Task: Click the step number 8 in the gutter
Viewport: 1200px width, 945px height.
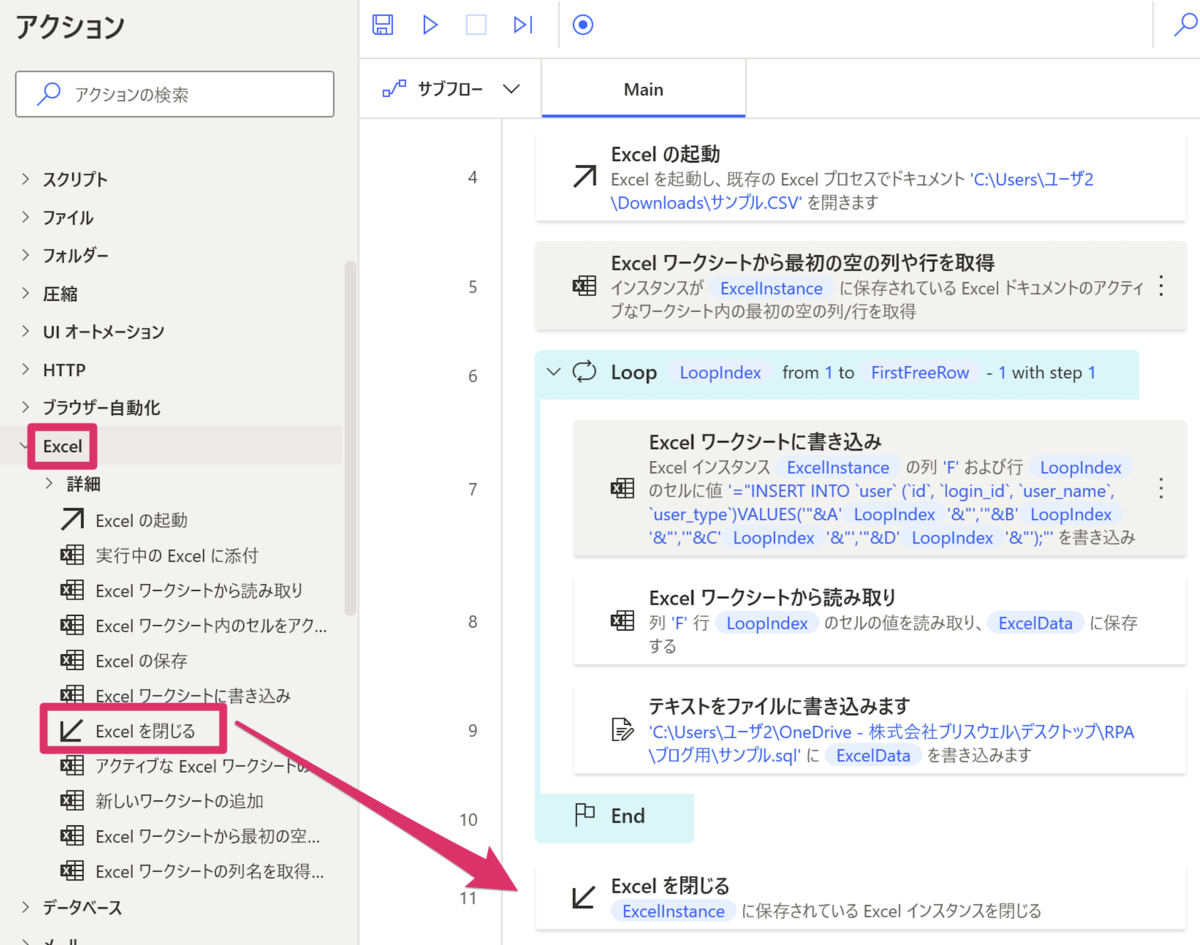Action: (x=473, y=622)
